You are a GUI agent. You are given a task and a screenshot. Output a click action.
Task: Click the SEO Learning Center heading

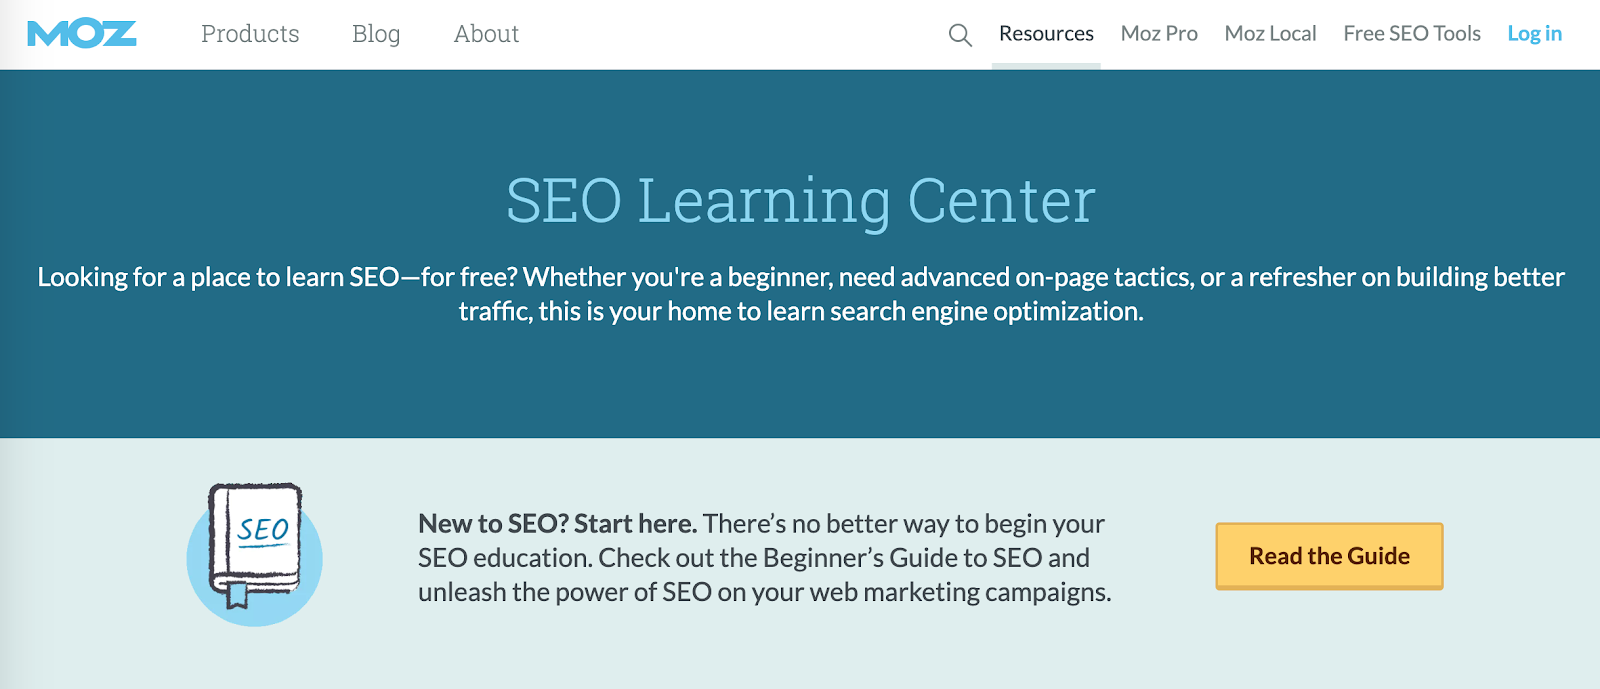pos(800,200)
